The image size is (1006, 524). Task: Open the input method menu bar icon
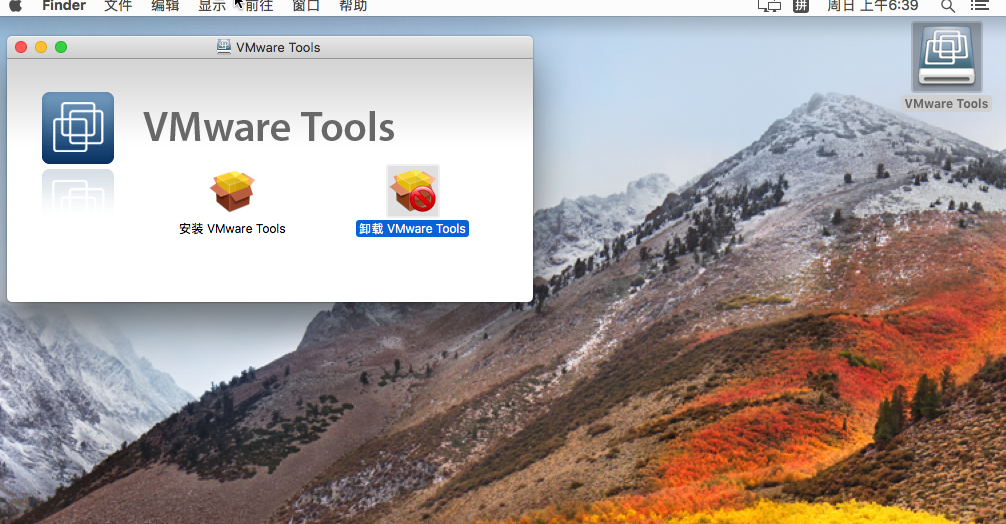pyautogui.click(x=801, y=6)
